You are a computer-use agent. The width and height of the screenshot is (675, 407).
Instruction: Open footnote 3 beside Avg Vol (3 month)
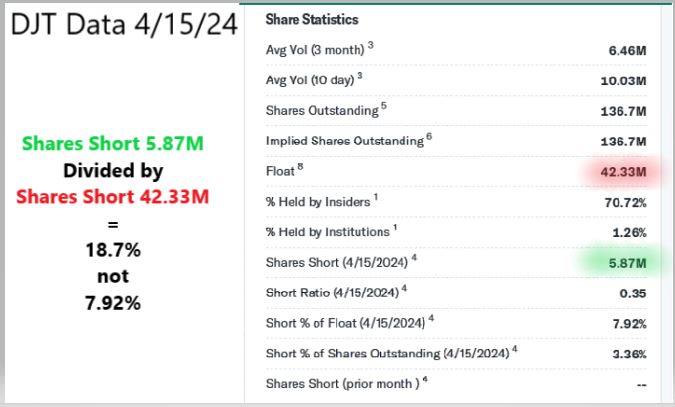[x=370, y=45]
